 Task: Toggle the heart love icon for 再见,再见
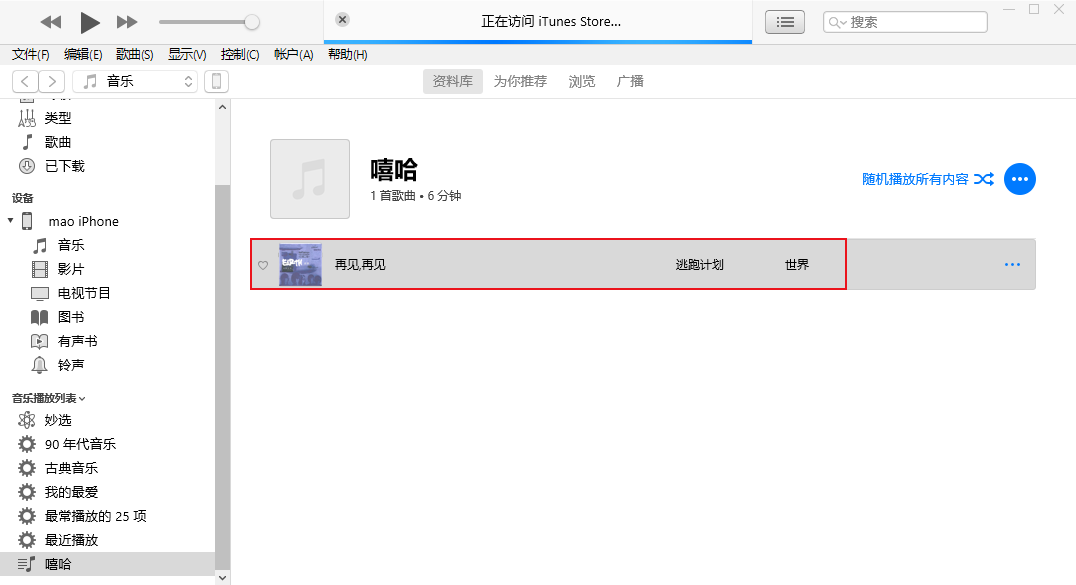263,265
